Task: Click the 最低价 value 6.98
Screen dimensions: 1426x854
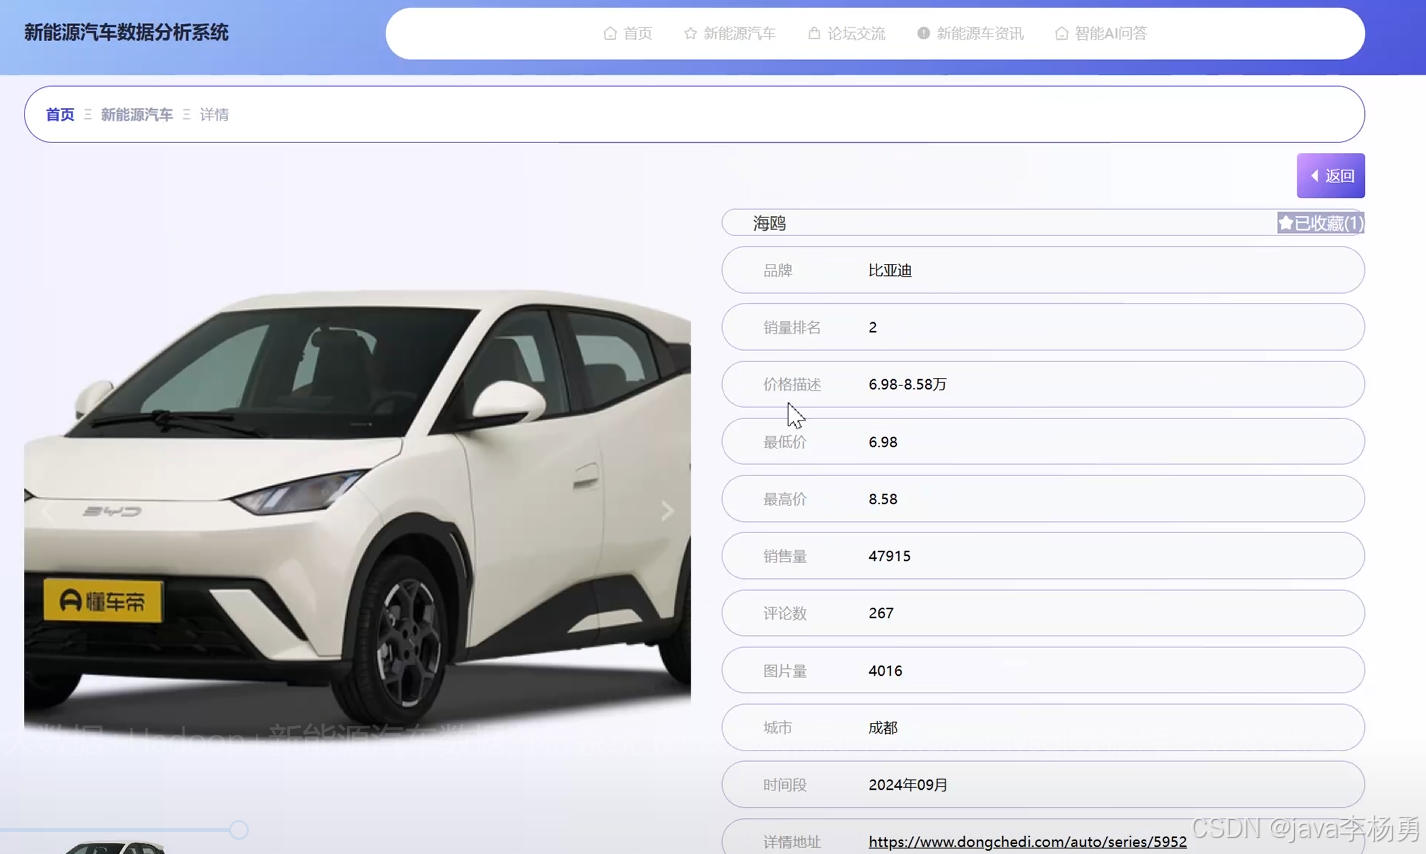Action: click(883, 442)
